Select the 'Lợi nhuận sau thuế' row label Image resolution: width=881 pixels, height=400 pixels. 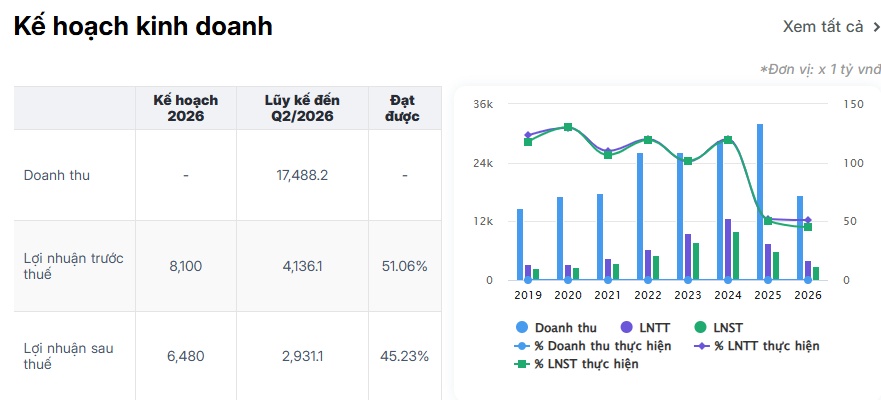coord(69,356)
